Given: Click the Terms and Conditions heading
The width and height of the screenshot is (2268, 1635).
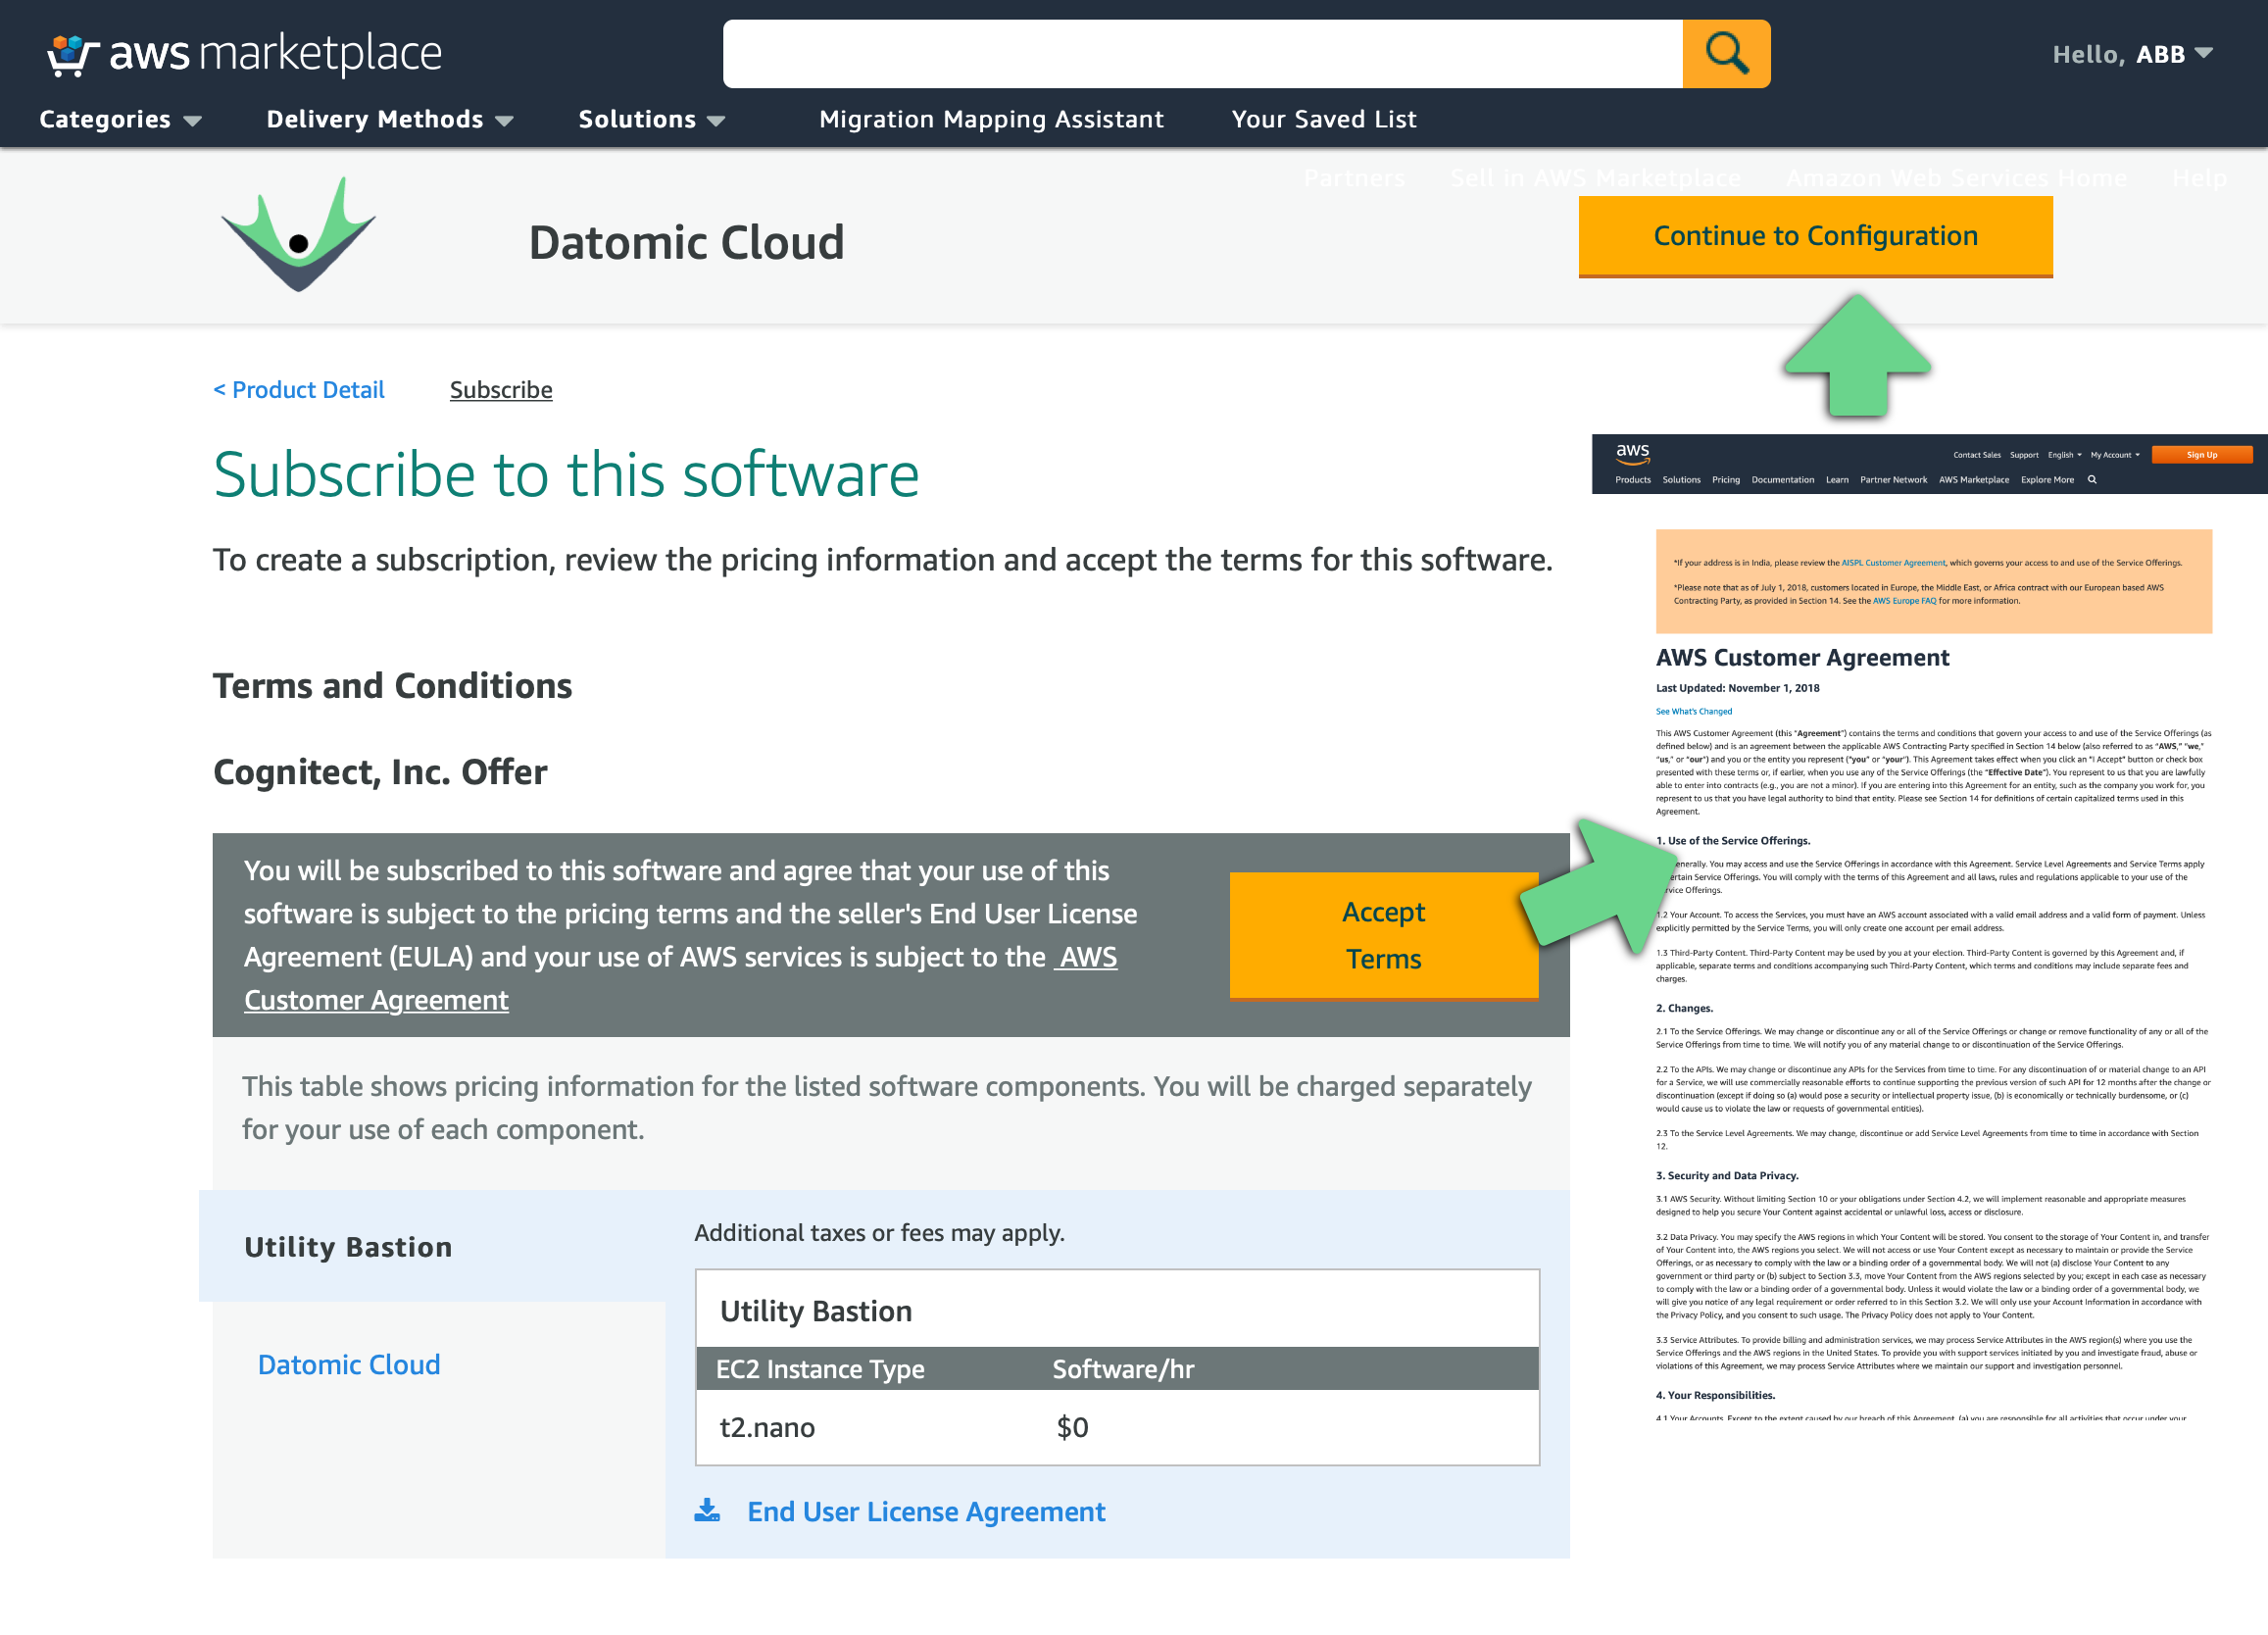Looking at the screenshot, I should coord(392,686).
